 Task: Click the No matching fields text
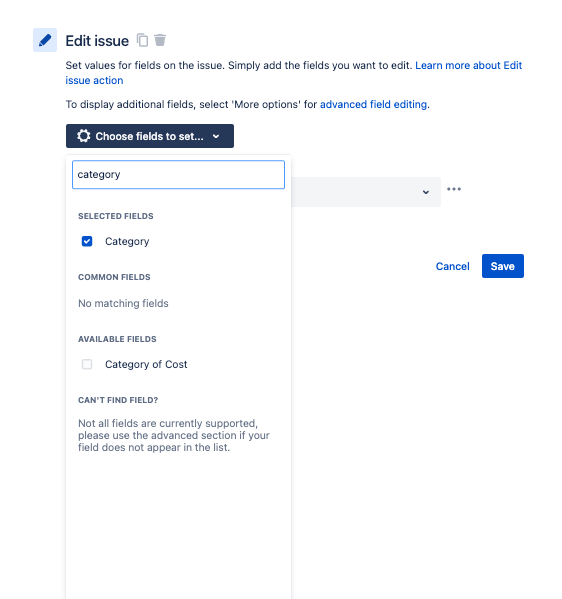[x=123, y=303]
